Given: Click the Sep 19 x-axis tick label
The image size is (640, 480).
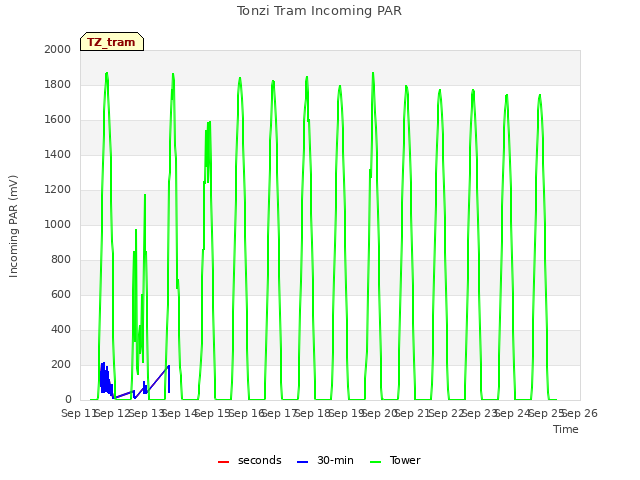Looking at the screenshot, I should point(347,413).
